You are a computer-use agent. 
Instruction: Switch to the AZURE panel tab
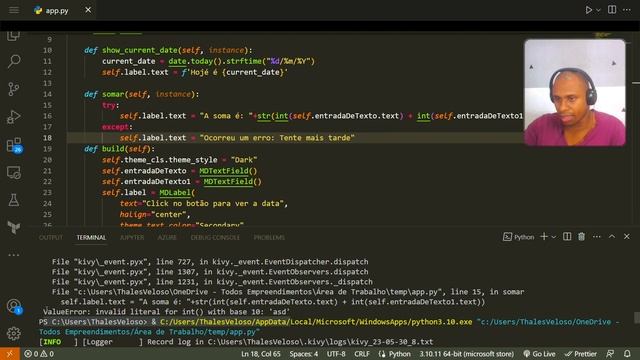click(167, 237)
